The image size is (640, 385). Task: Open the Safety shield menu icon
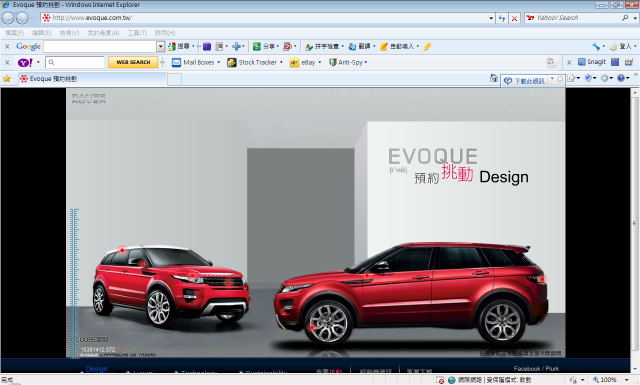pyautogui.click(x=590, y=78)
